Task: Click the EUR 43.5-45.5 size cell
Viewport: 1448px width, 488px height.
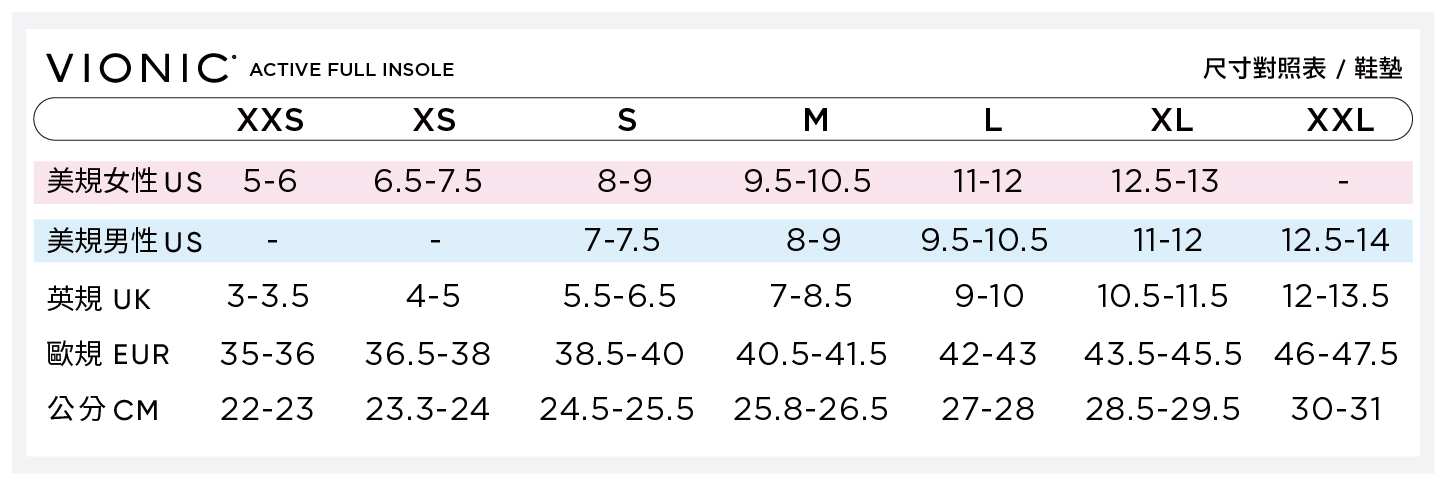Action: pyautogui.click(x=1163, y=354)
